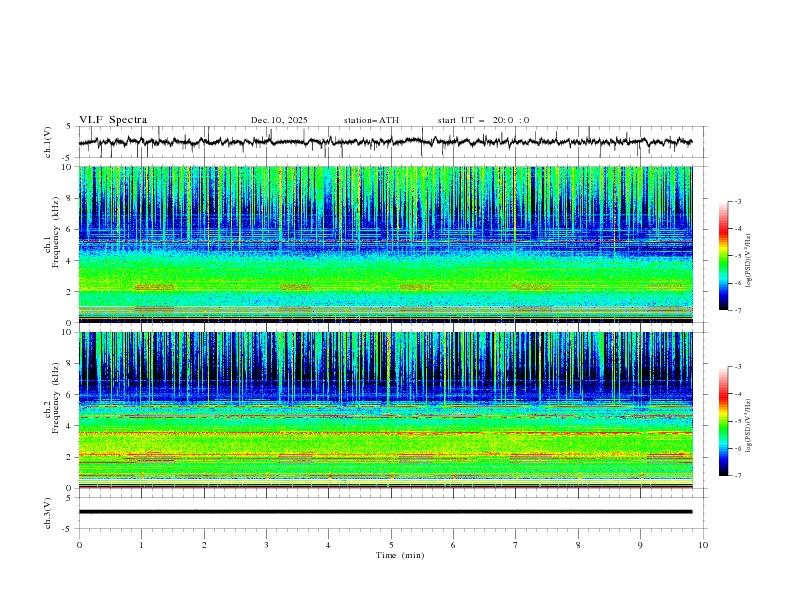792x612 pixels.
Task: Select the "start UT = 20:0 :0" text
Action: [x=483, y=120]
